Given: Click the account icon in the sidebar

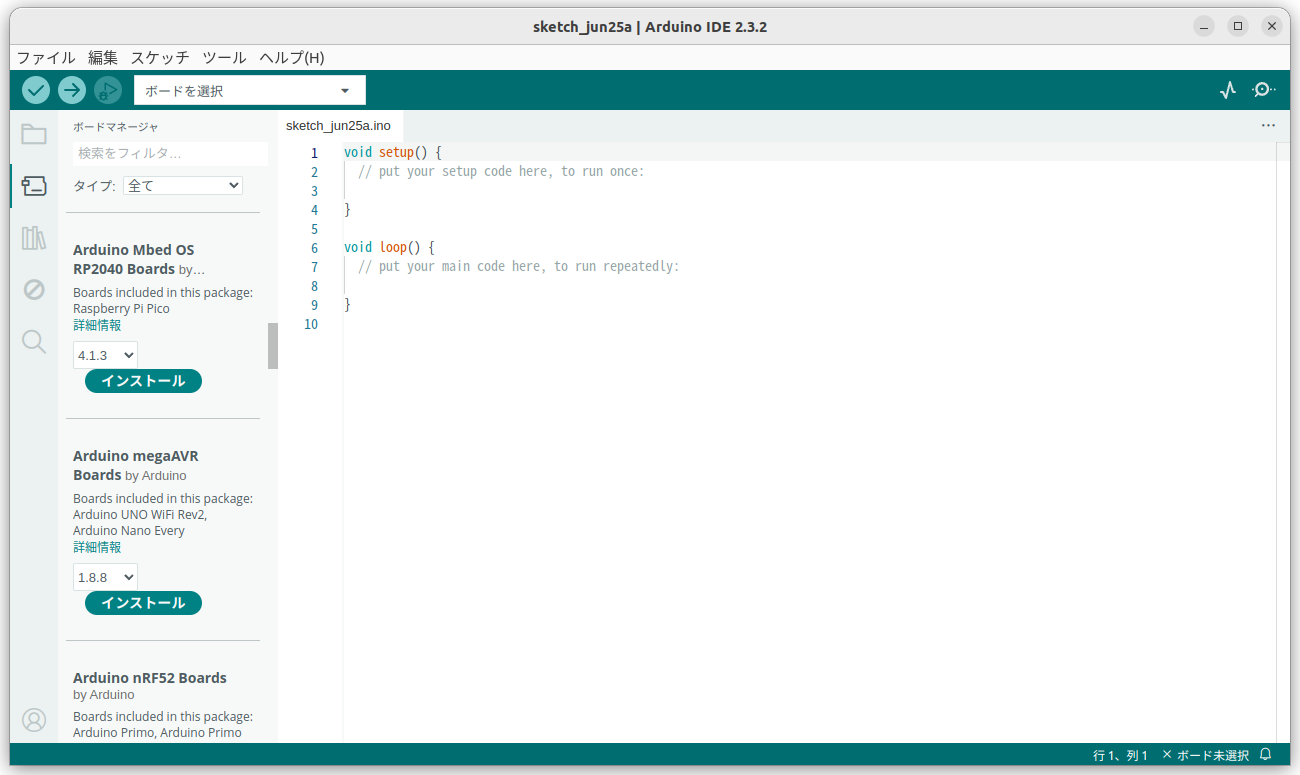Looking at the screenshot, I should (34, 719).
